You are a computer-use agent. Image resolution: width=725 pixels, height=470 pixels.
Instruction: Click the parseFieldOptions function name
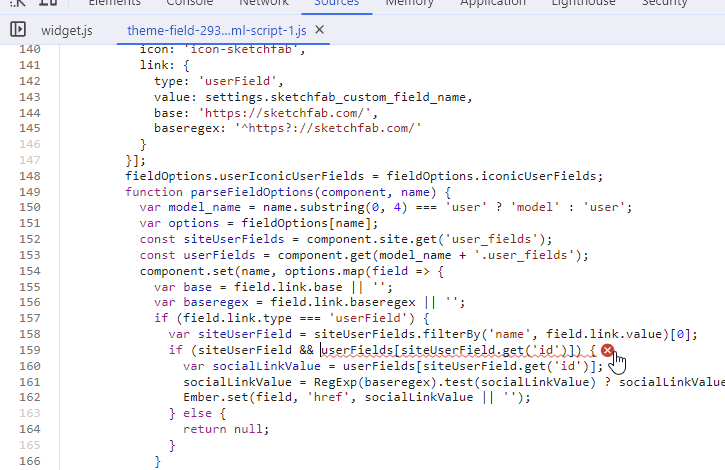250,192
